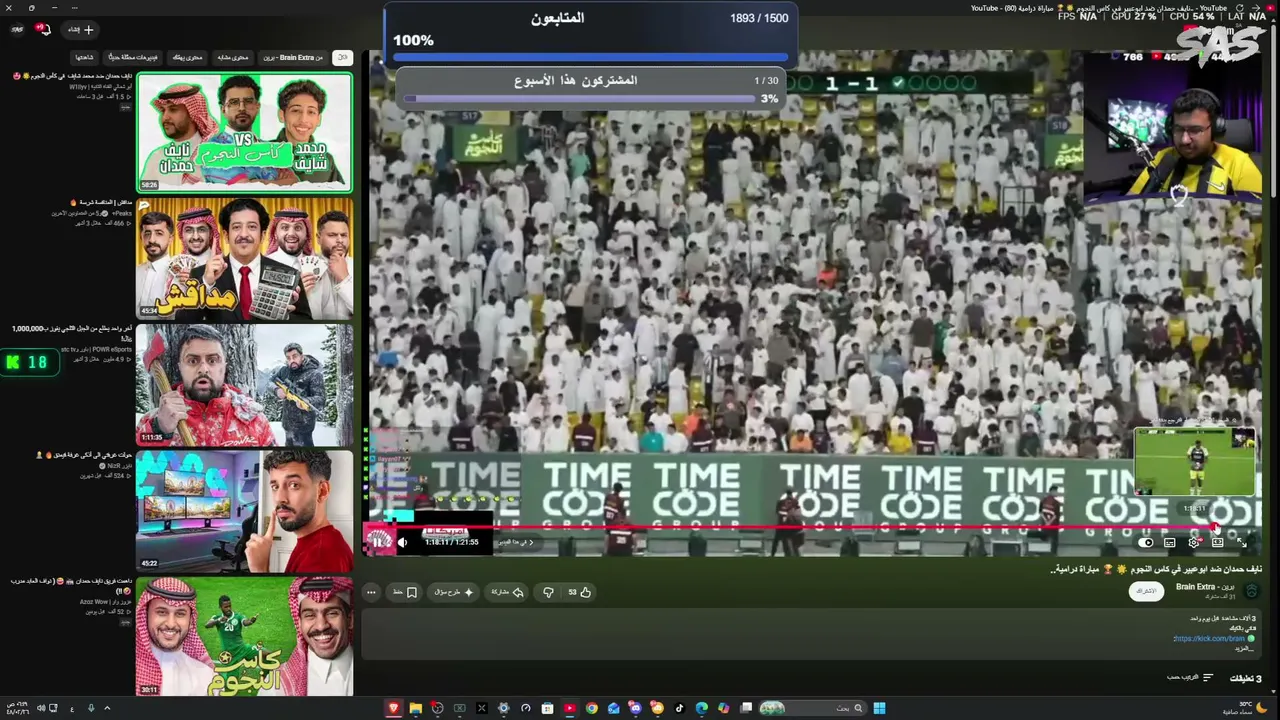This screenshot has width=1280, height=720.
Task: Dislike the video
Action: coord(548,592)
